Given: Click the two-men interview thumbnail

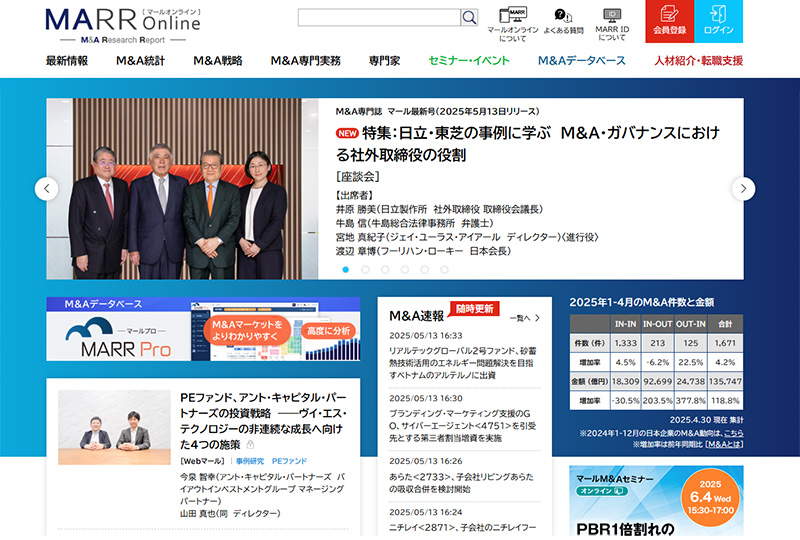Looking at the screenshot, I should [x=114, y=428].
